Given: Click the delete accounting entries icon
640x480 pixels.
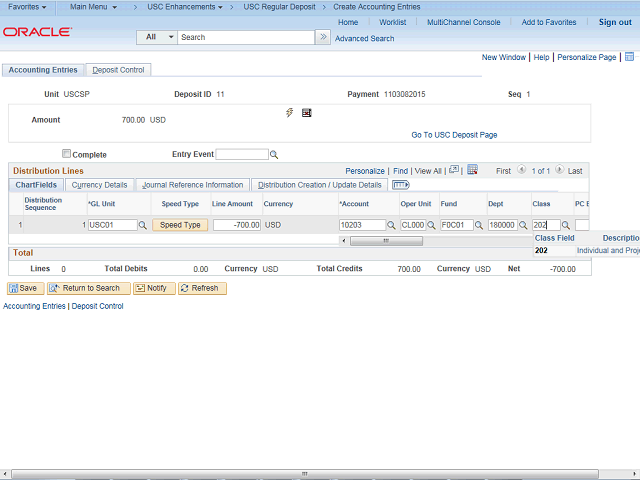Looking at the screenshot, I should pyautogui.click(x=307, y=113).
